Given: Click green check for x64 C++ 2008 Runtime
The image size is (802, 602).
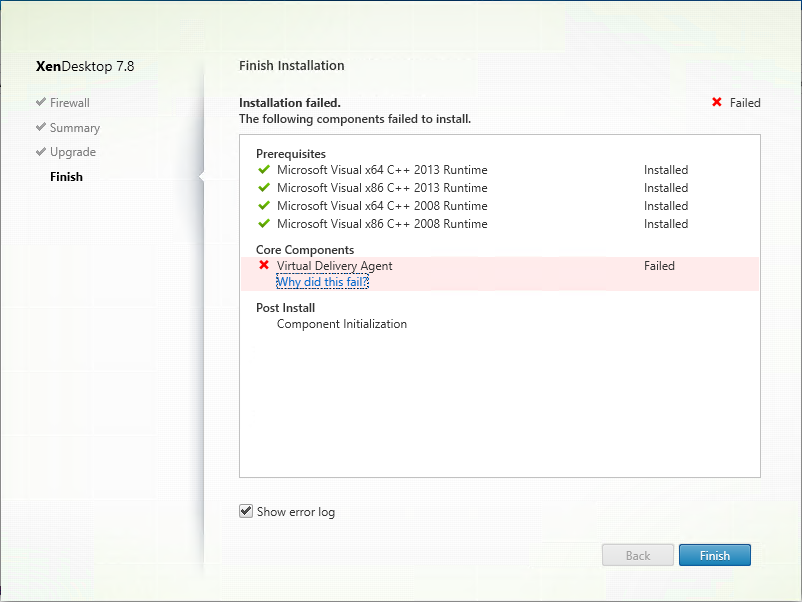Looking at the screenshot, I should (264, 206).
